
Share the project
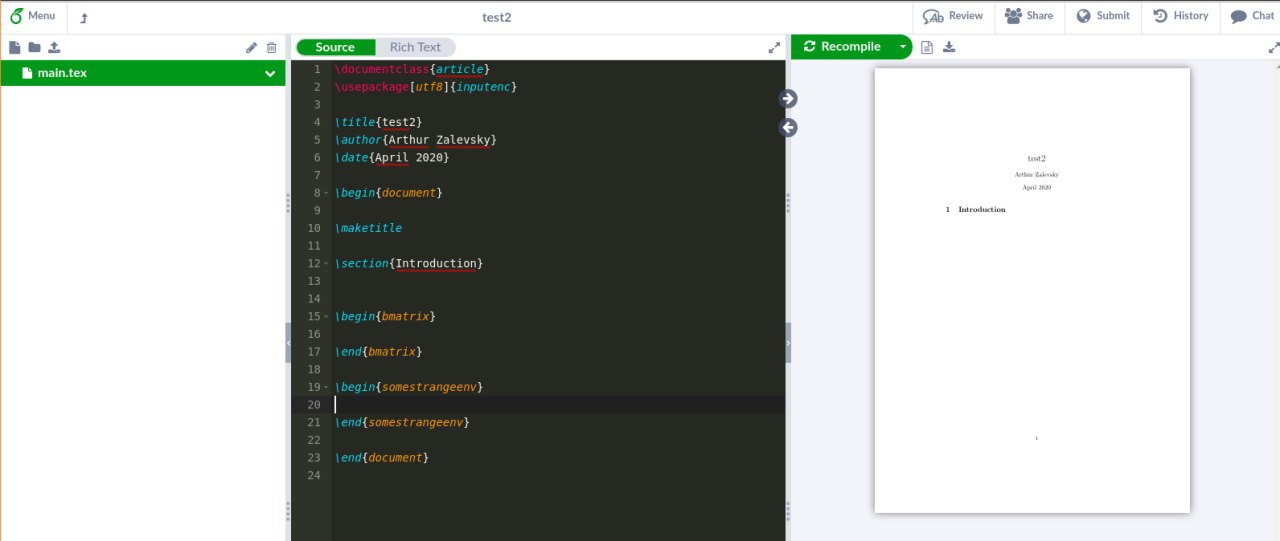1029,16
